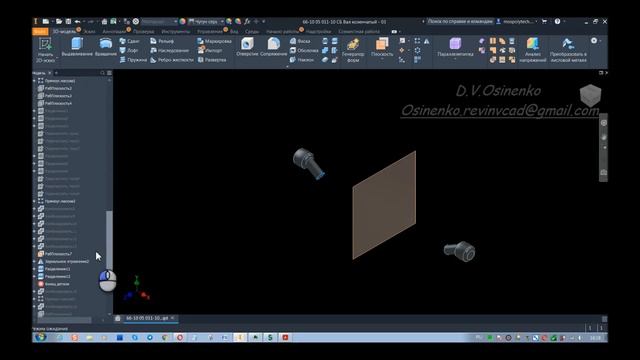Expand the Прямоуг.массив1 tree node

34,81
